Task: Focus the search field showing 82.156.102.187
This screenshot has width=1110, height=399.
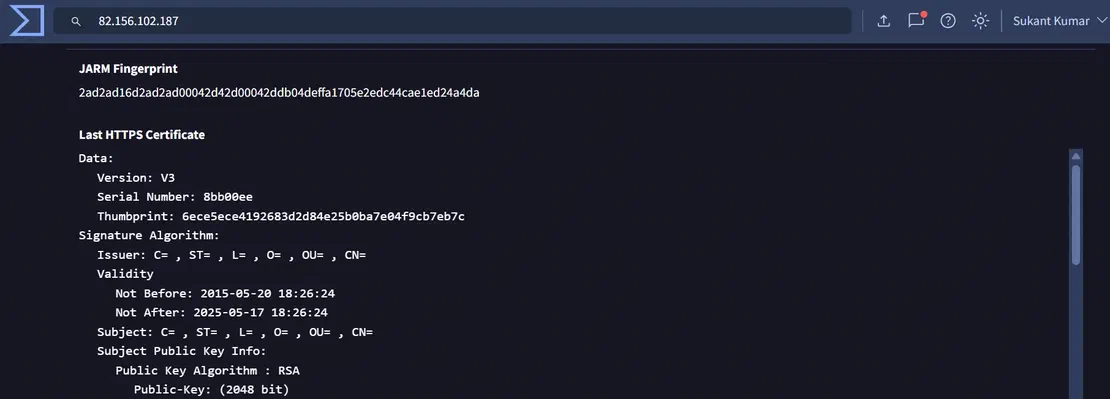Action: click(x=452, y=21)
